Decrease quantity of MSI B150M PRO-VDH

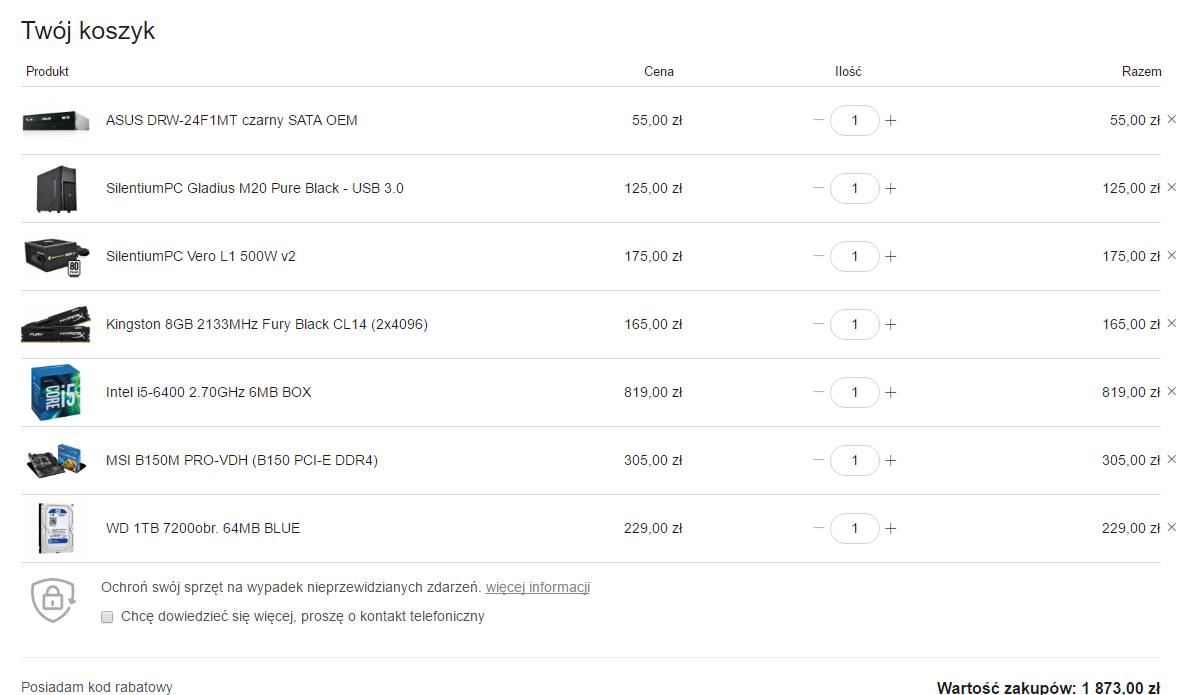818,460
